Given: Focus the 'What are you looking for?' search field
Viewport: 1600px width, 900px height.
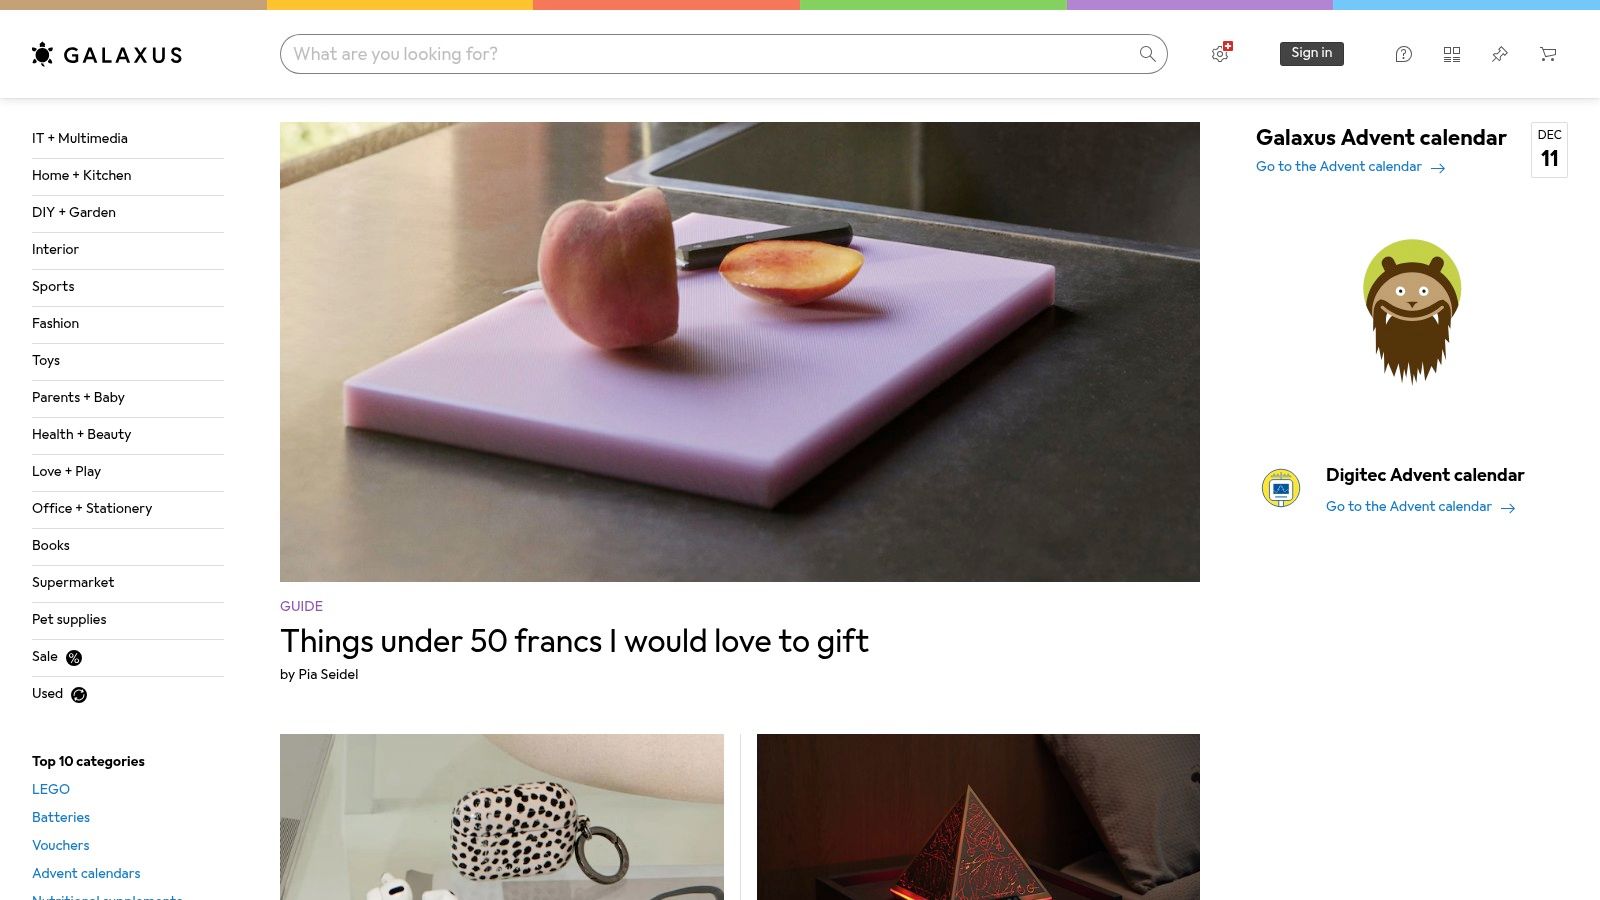Looking at the screenshot, I should pos(710,54).
